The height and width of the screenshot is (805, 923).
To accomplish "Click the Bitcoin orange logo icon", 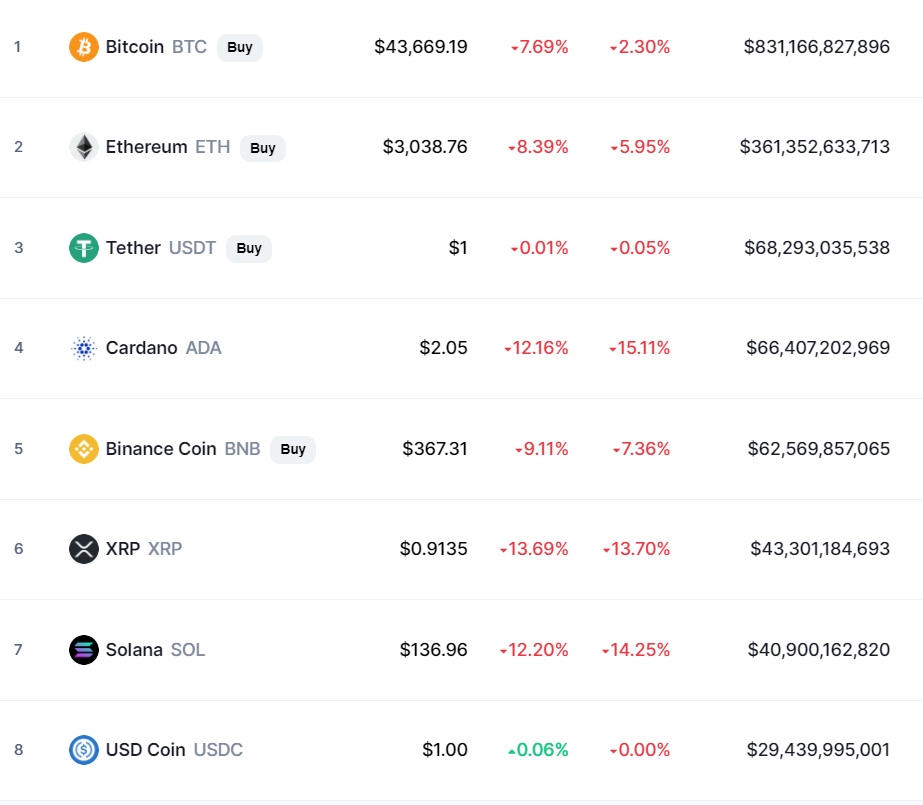I will (x=84, y=46).
